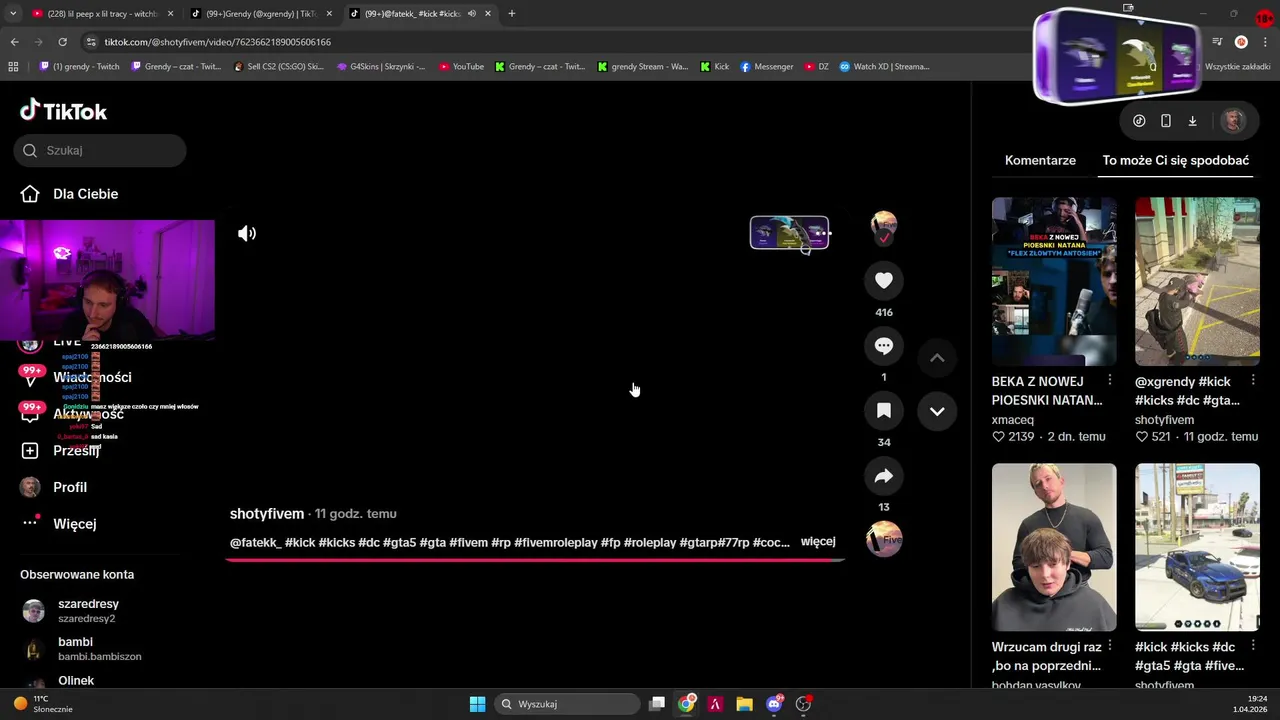
Task: Open the Więcej menu
Action: 60,524
